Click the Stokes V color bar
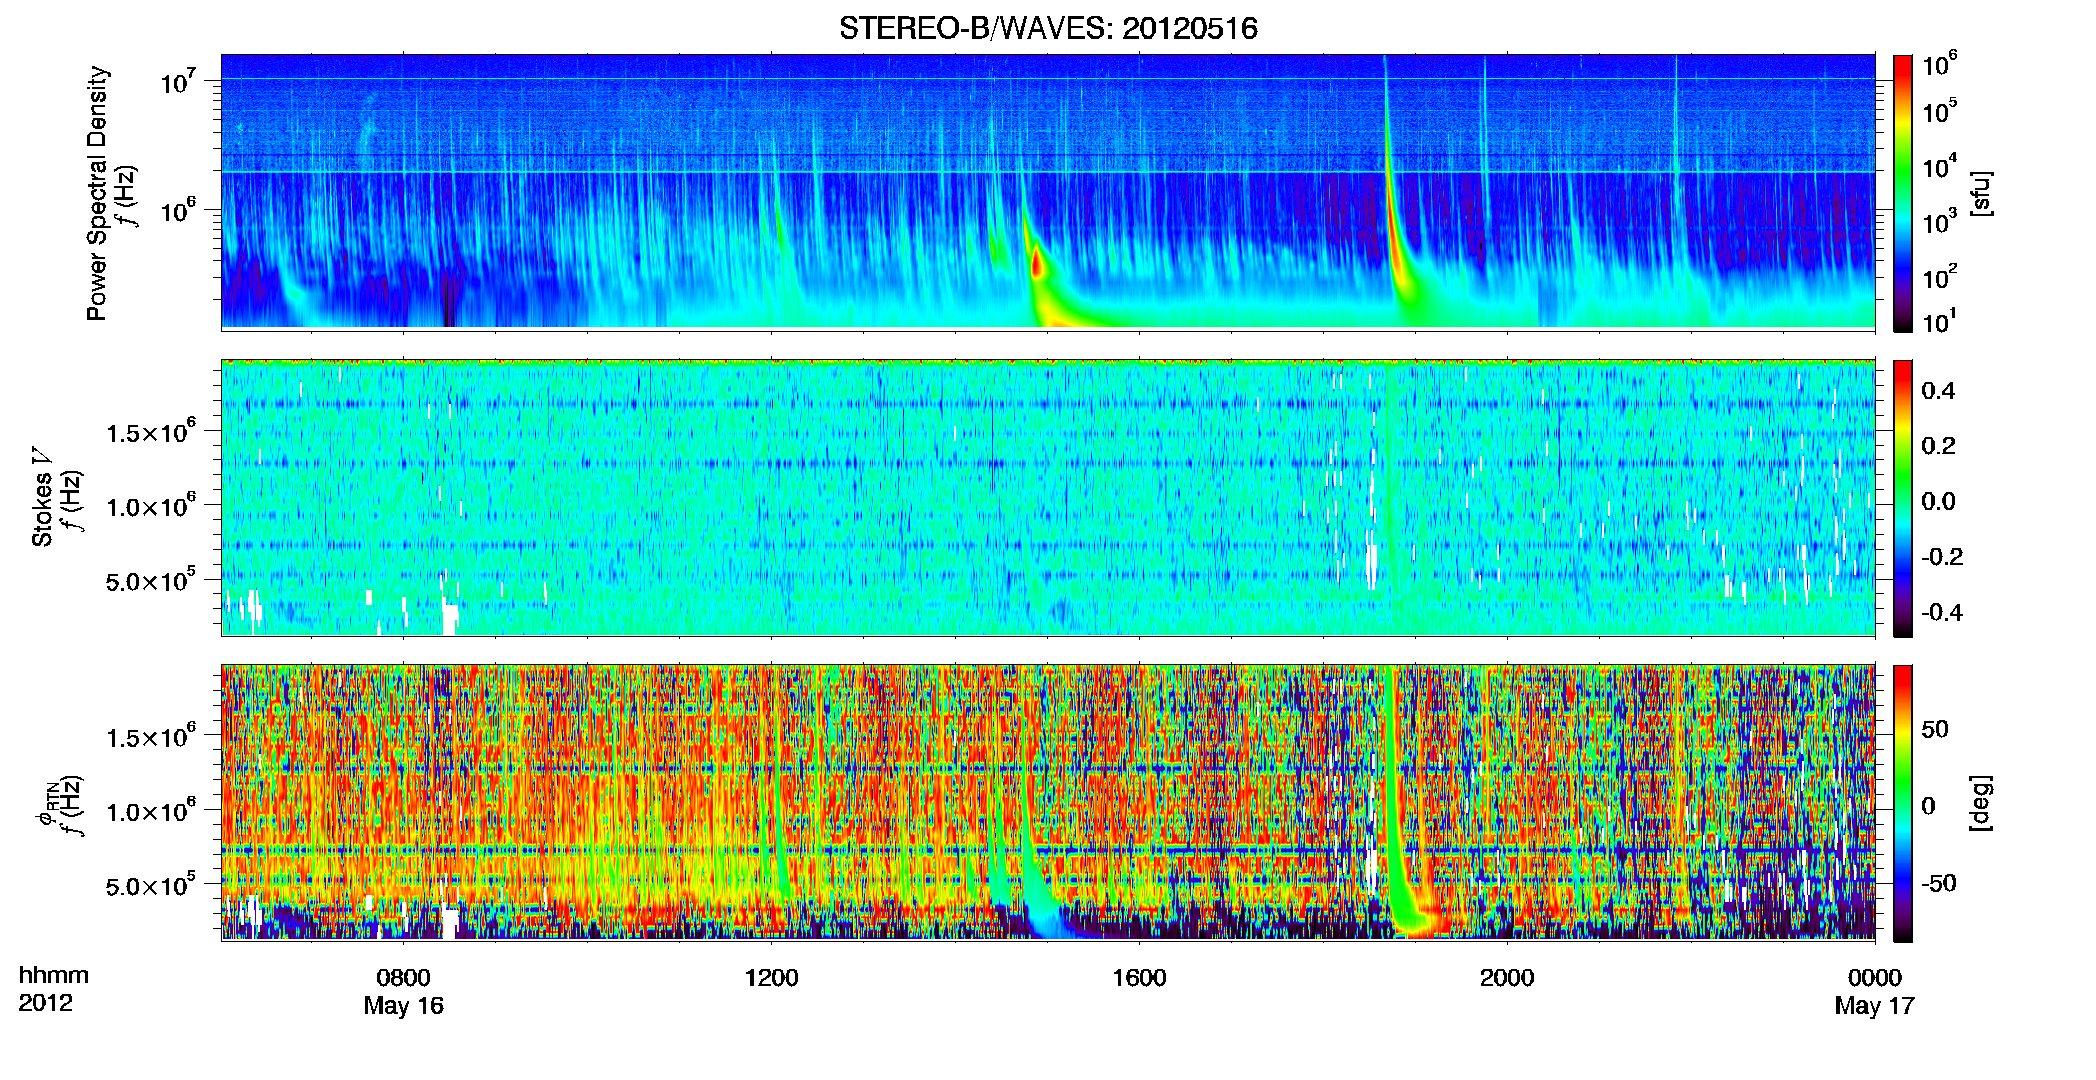This screenshot has height=1080, width=2096. point(1903,498)
